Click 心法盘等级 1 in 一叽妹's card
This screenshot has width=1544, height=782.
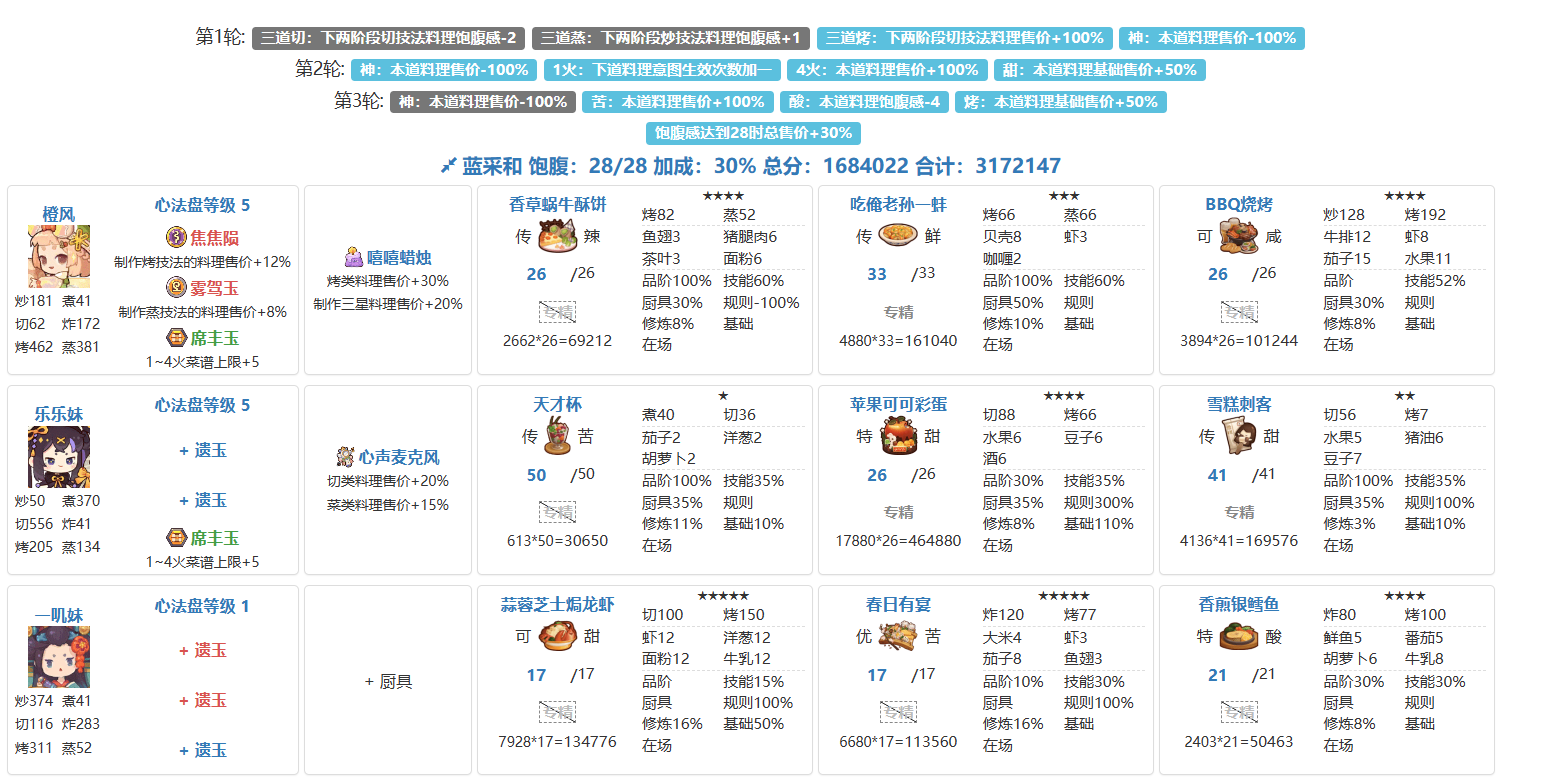point(202,605)
